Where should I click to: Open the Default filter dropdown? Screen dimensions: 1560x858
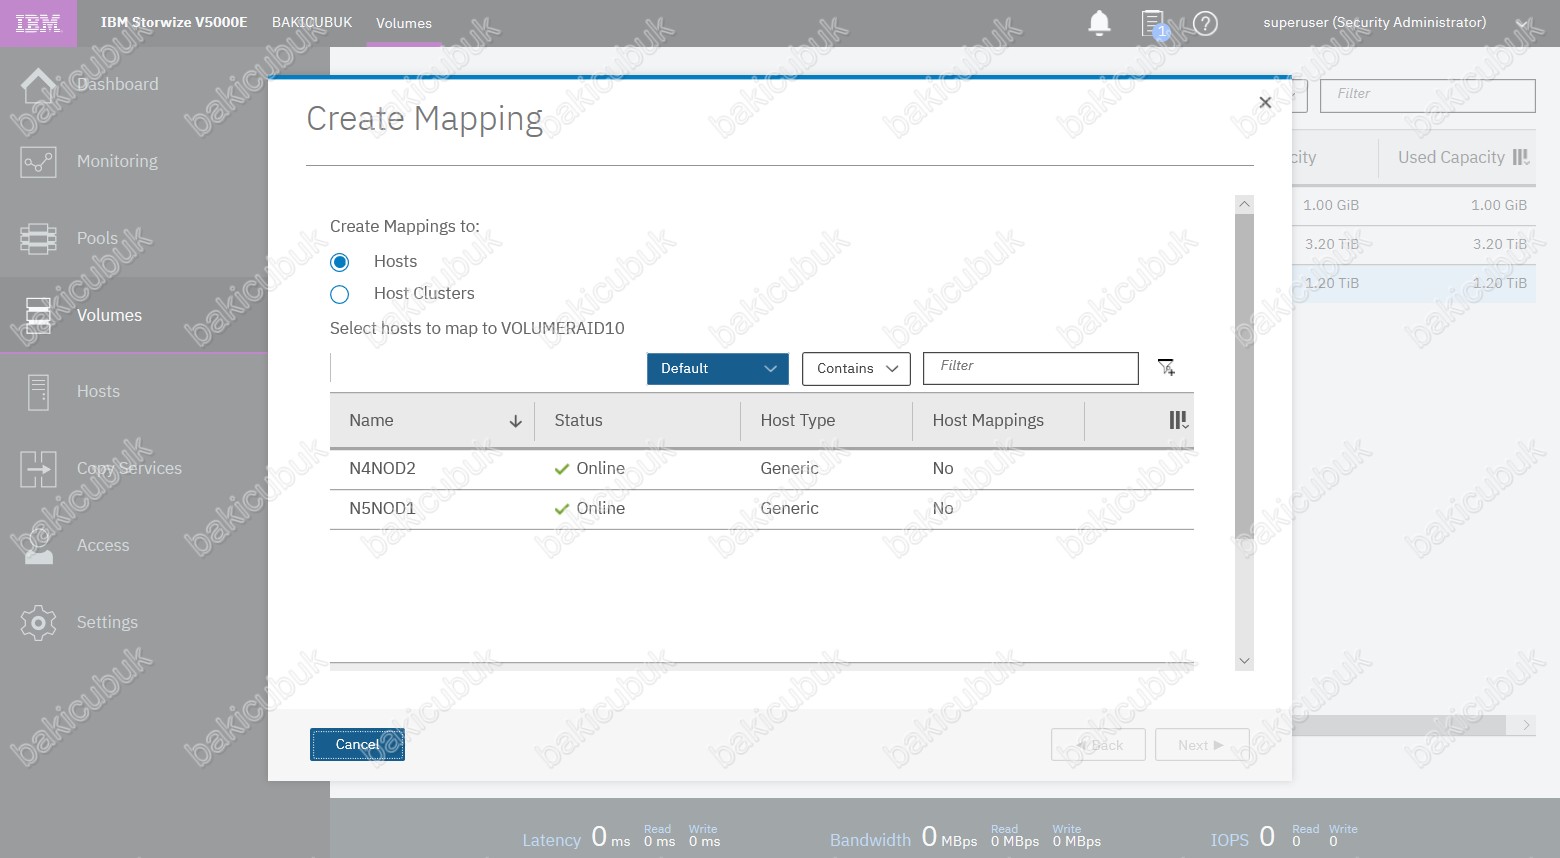coord(718,369)
